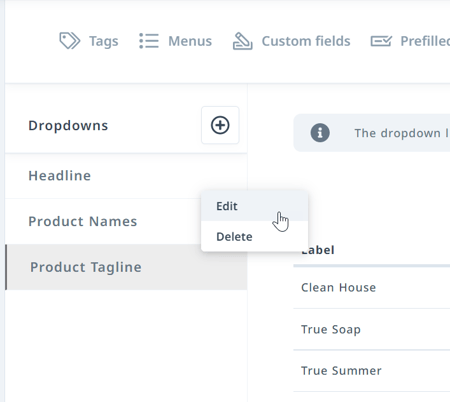Click the True Summer row
Screen dimensions: 450x402
372,371
